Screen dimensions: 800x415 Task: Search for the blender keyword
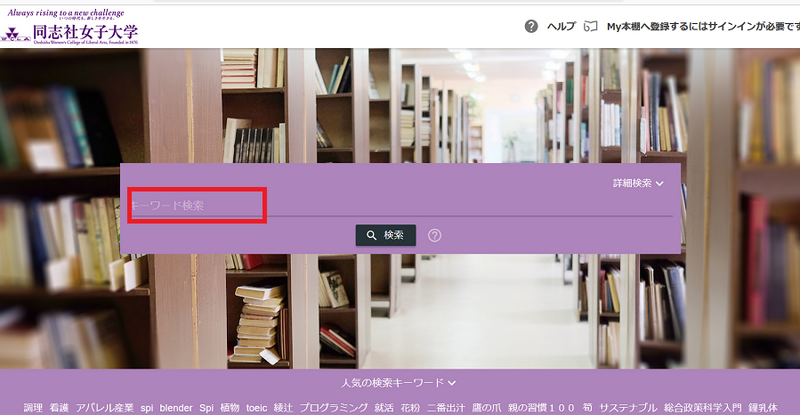click(176, 407)
